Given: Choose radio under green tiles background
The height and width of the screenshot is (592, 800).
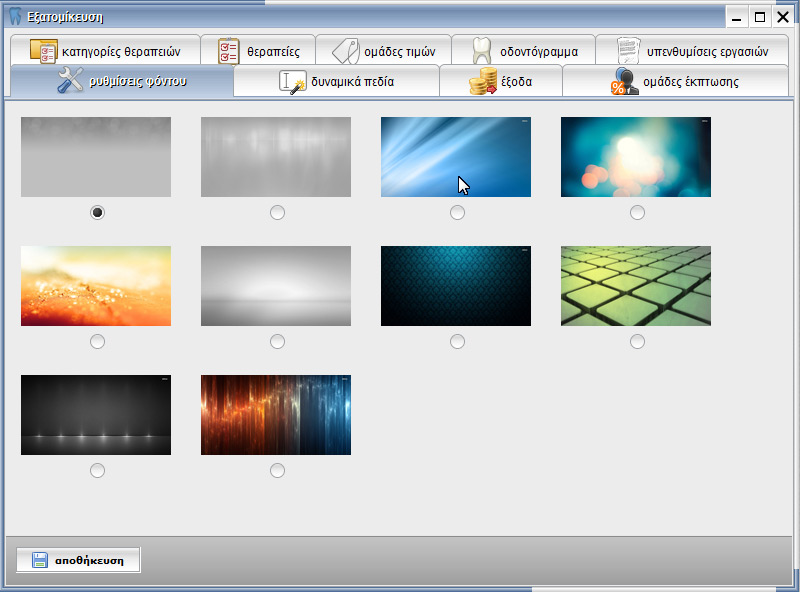Looking at the screenshot, I should [x=637, y=341].
